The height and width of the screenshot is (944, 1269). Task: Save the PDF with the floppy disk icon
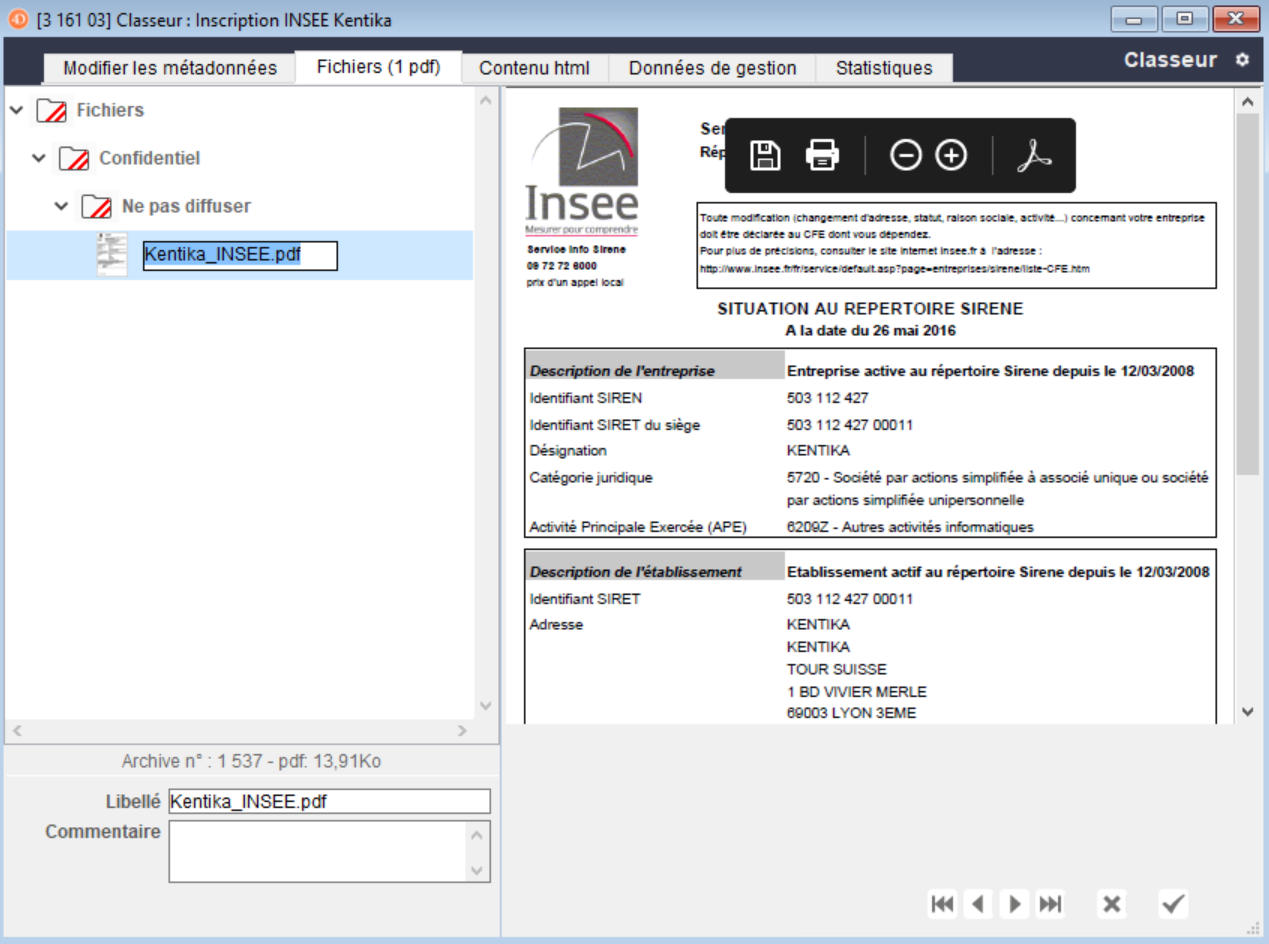pyautogui.click(x=766, y=156)
